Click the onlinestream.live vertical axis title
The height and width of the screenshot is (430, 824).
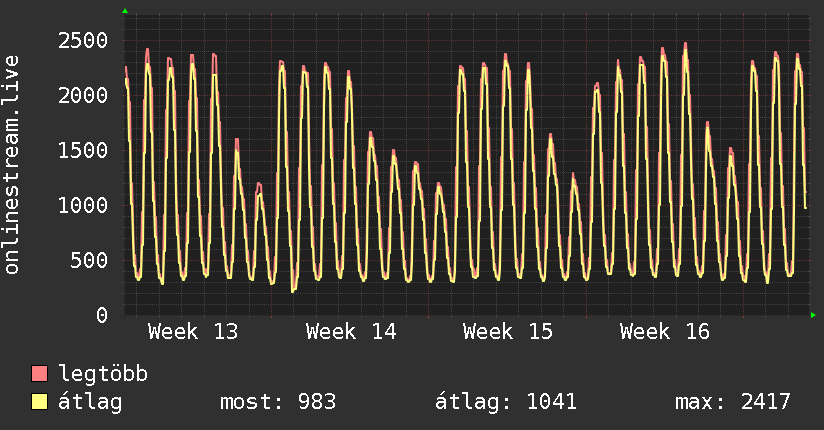pyautogui.click(x=11, y=165)
